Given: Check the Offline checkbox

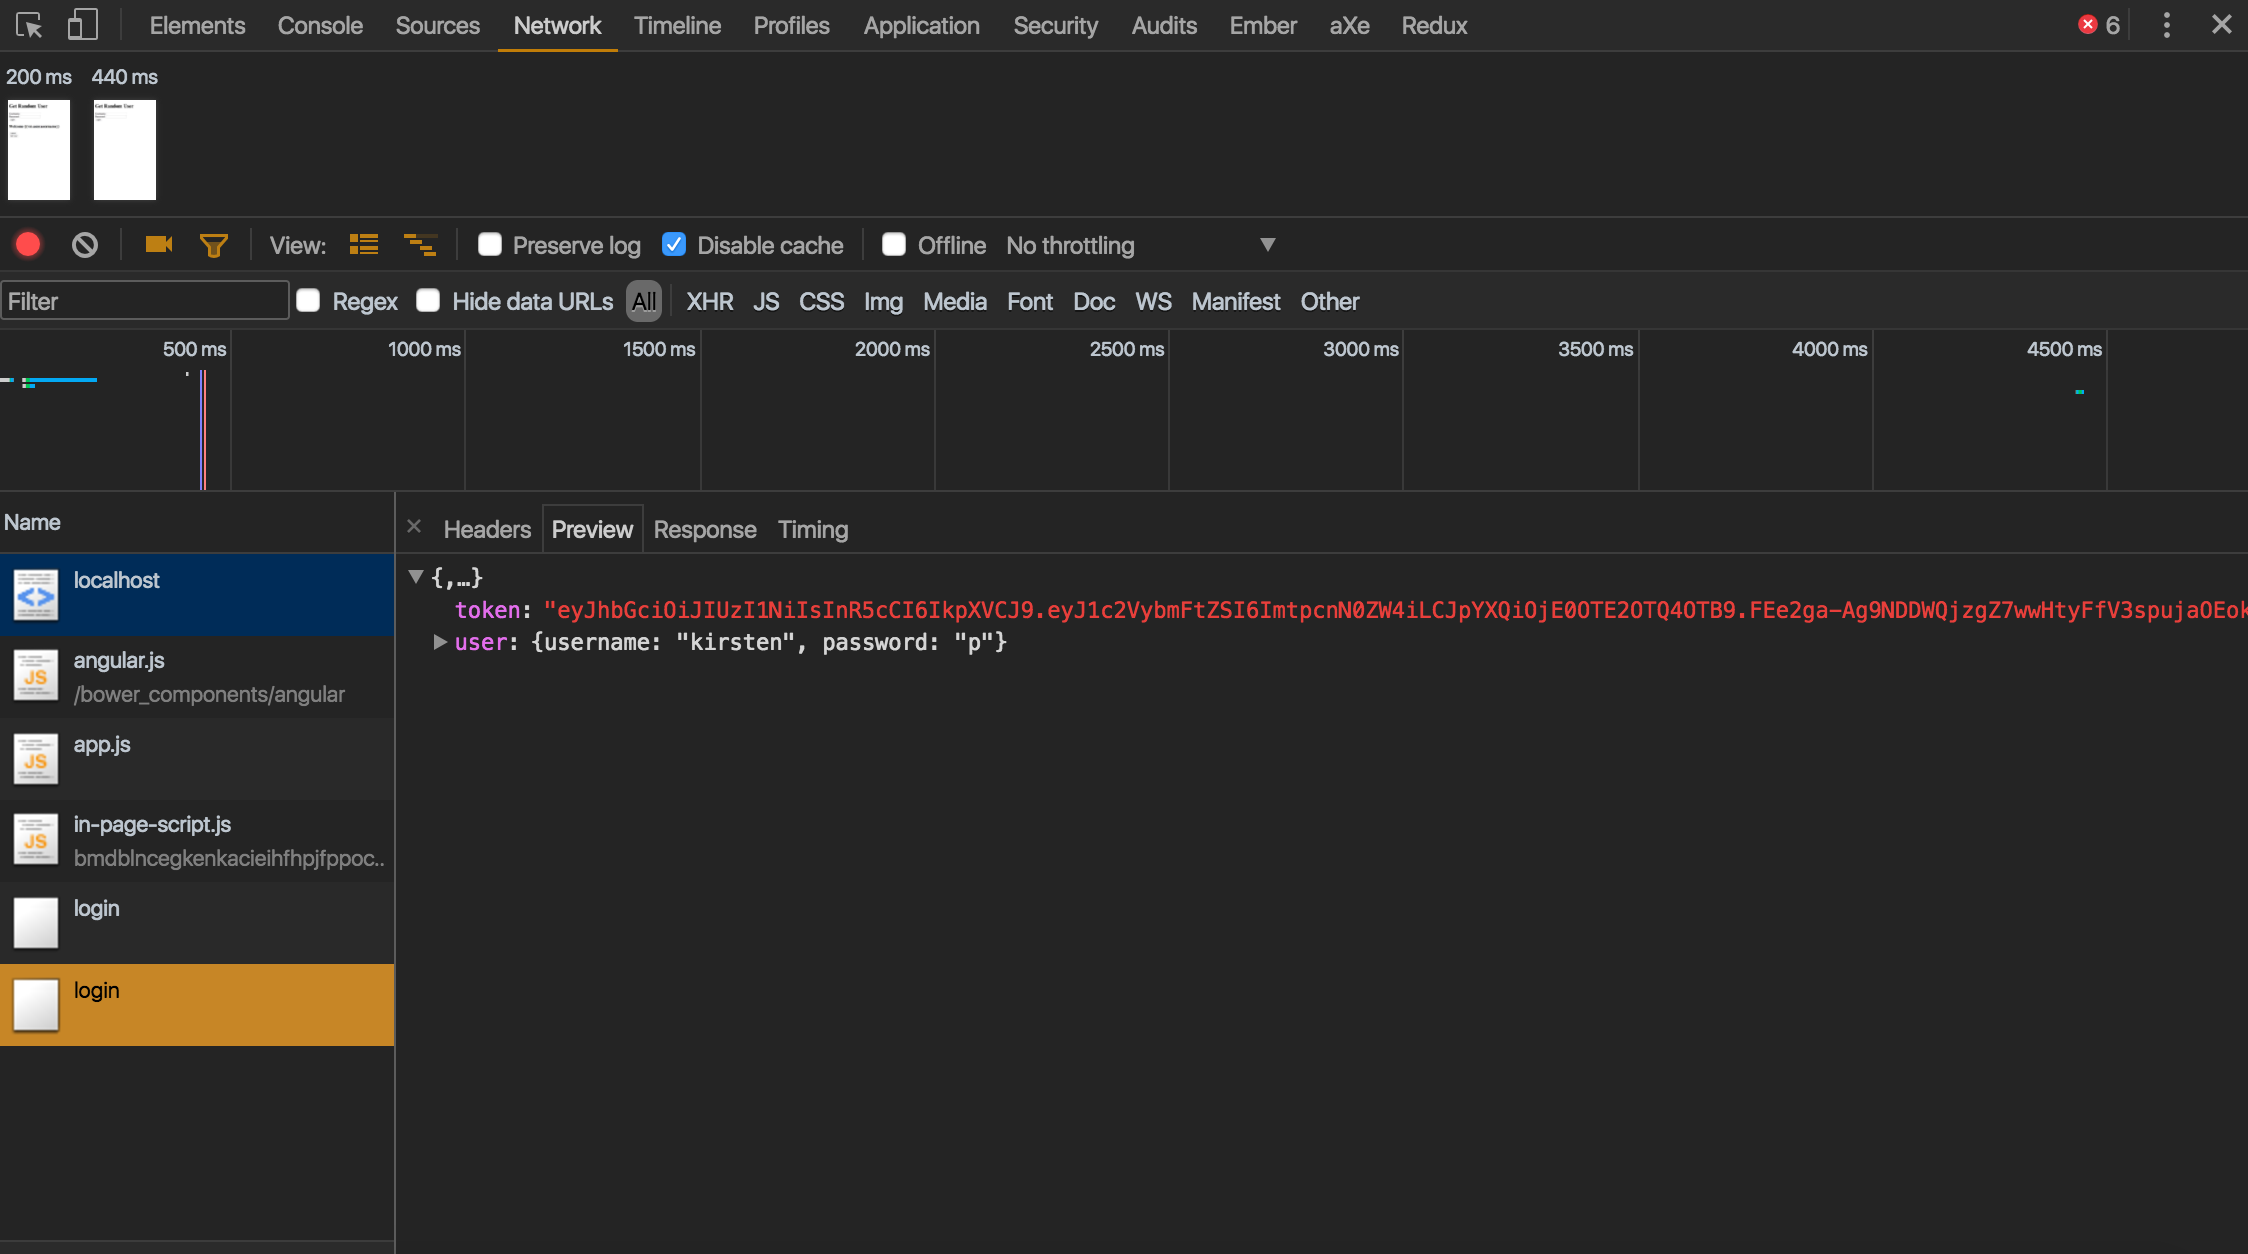Looking at the screenshot, I should tap(894, 245).
